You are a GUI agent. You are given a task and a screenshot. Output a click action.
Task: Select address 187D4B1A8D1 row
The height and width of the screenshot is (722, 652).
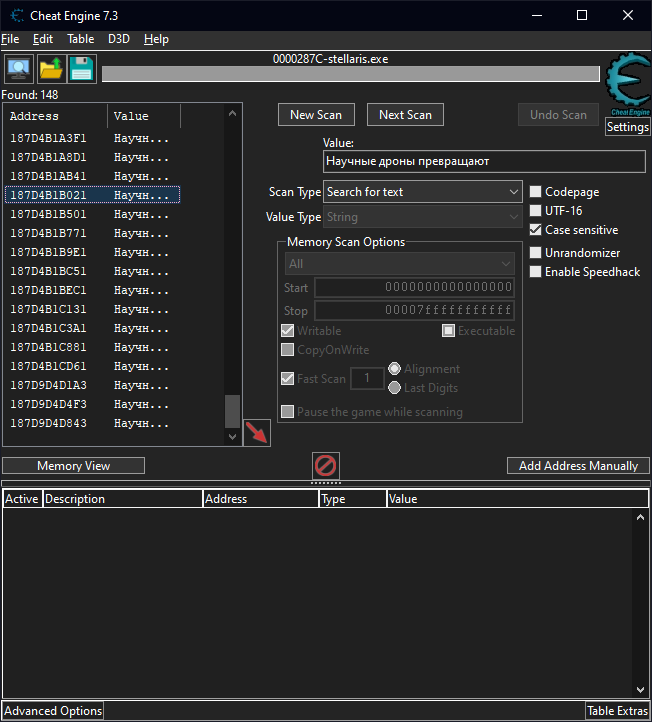[x=92, y=157]
